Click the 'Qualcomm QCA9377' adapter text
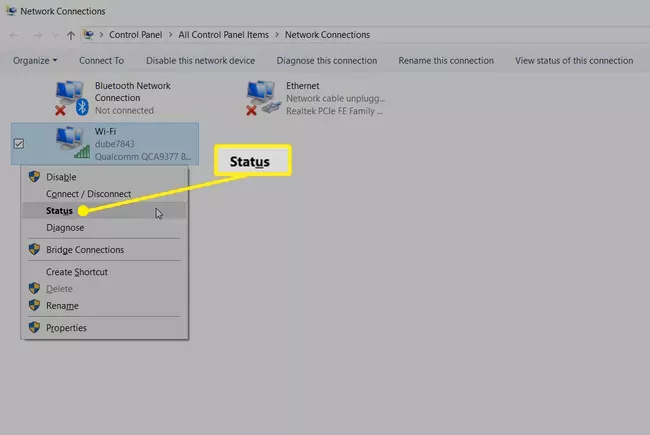This screenshot has width=650, height=435. click(x=143, y=157)
